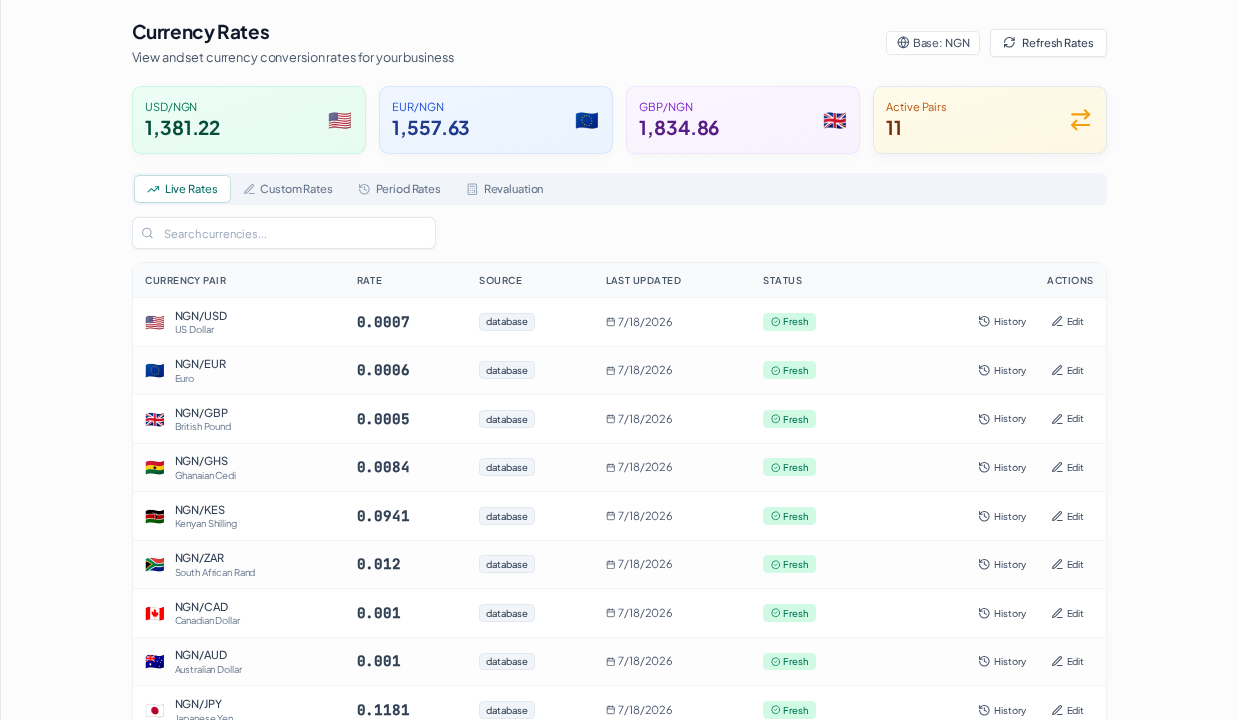Image resolution: width=1237 pixels, height=720 pixels.
Task: Click the GBP/NGN value 1,834.86
Action: coord(679,128)
